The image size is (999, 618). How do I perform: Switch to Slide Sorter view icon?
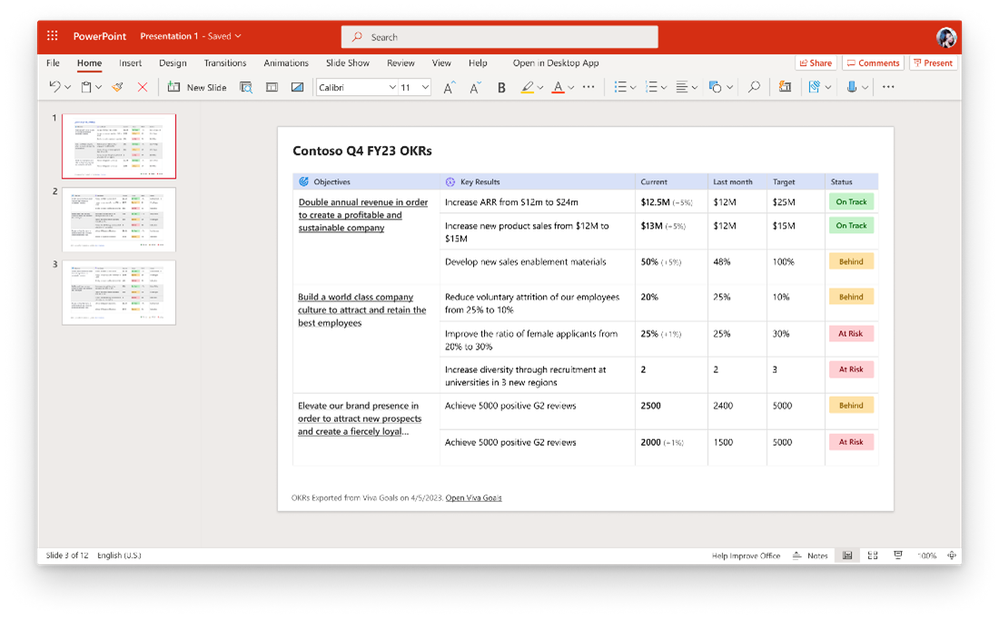[873, 556]
